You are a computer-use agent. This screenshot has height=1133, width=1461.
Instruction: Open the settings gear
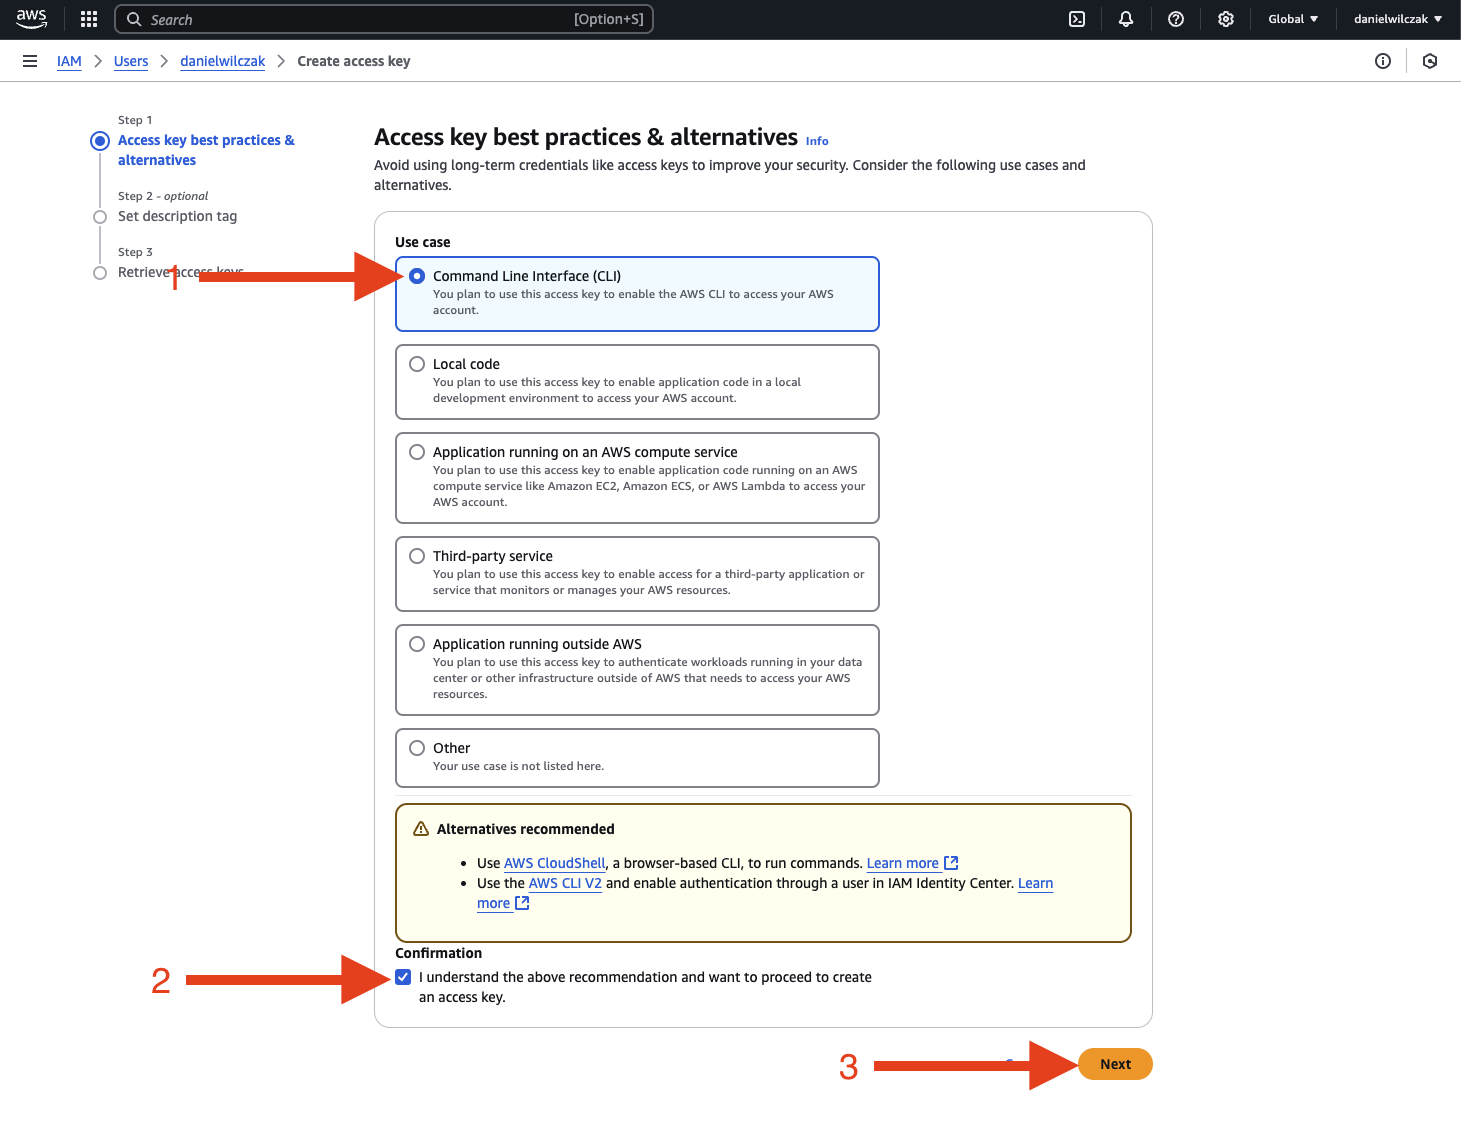(x=1226, y=19)
